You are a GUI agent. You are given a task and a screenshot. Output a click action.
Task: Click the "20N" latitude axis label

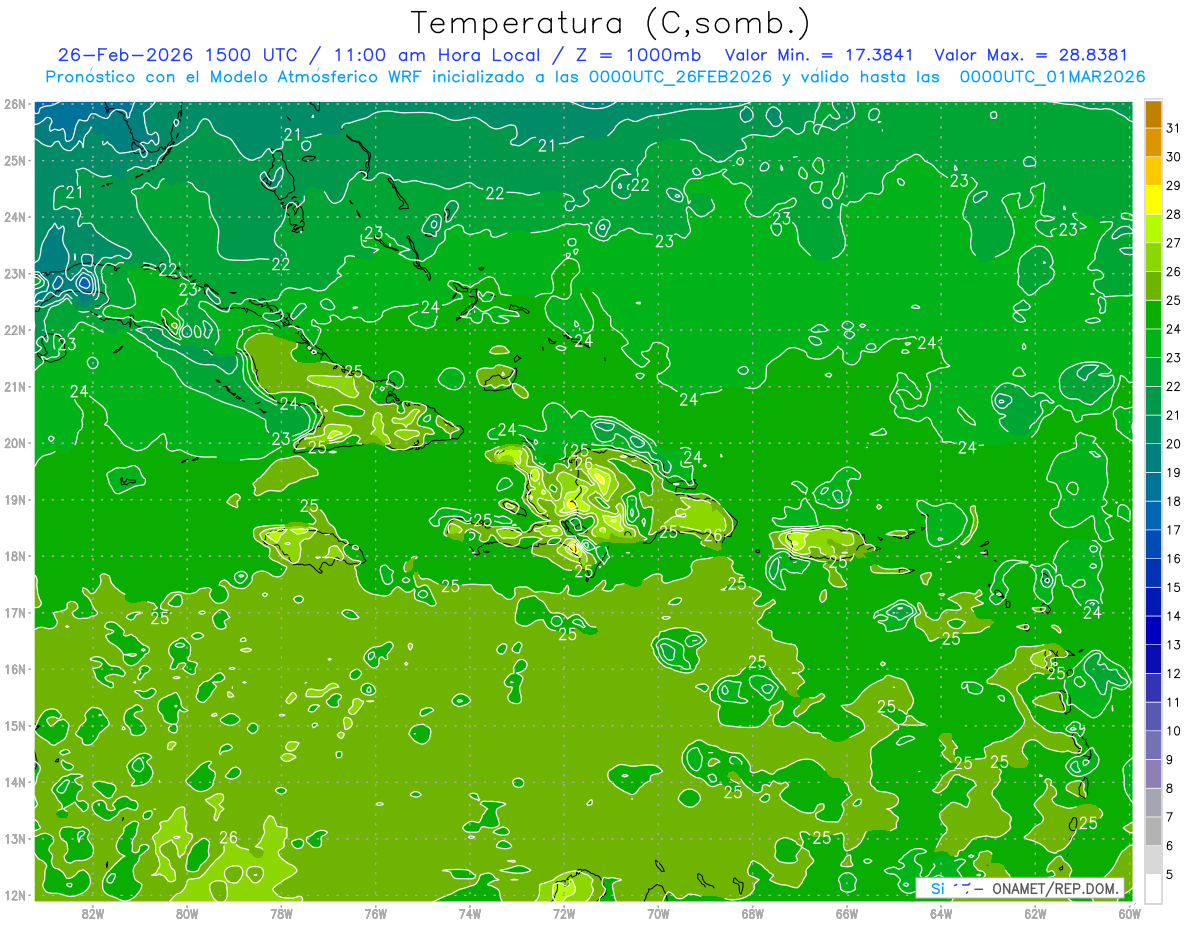15,443
